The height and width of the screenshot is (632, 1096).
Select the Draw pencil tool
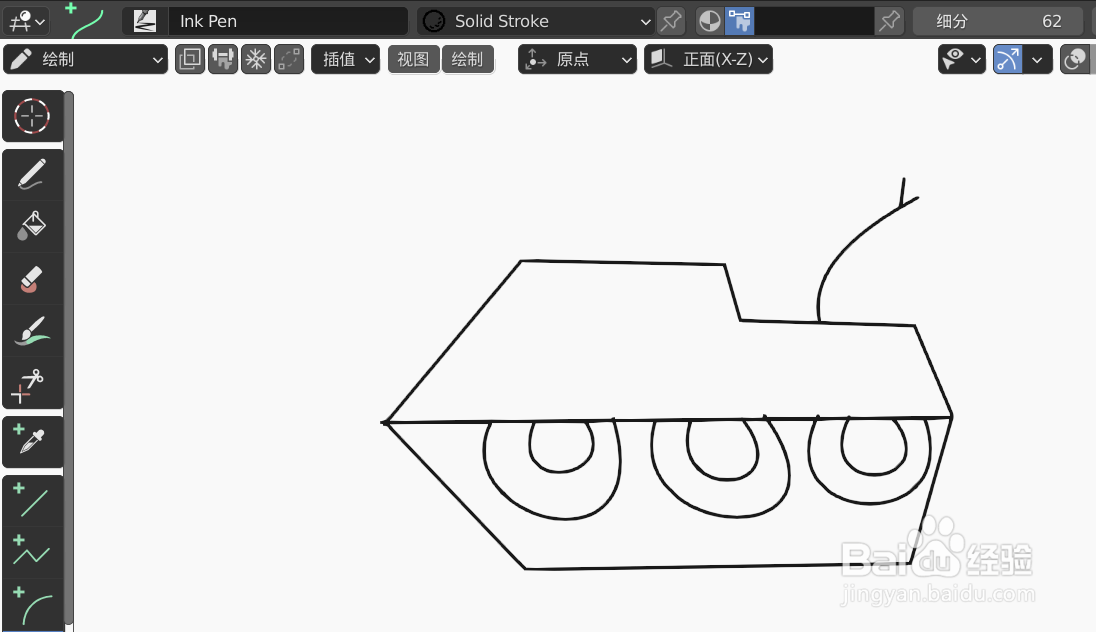point(32,175)
